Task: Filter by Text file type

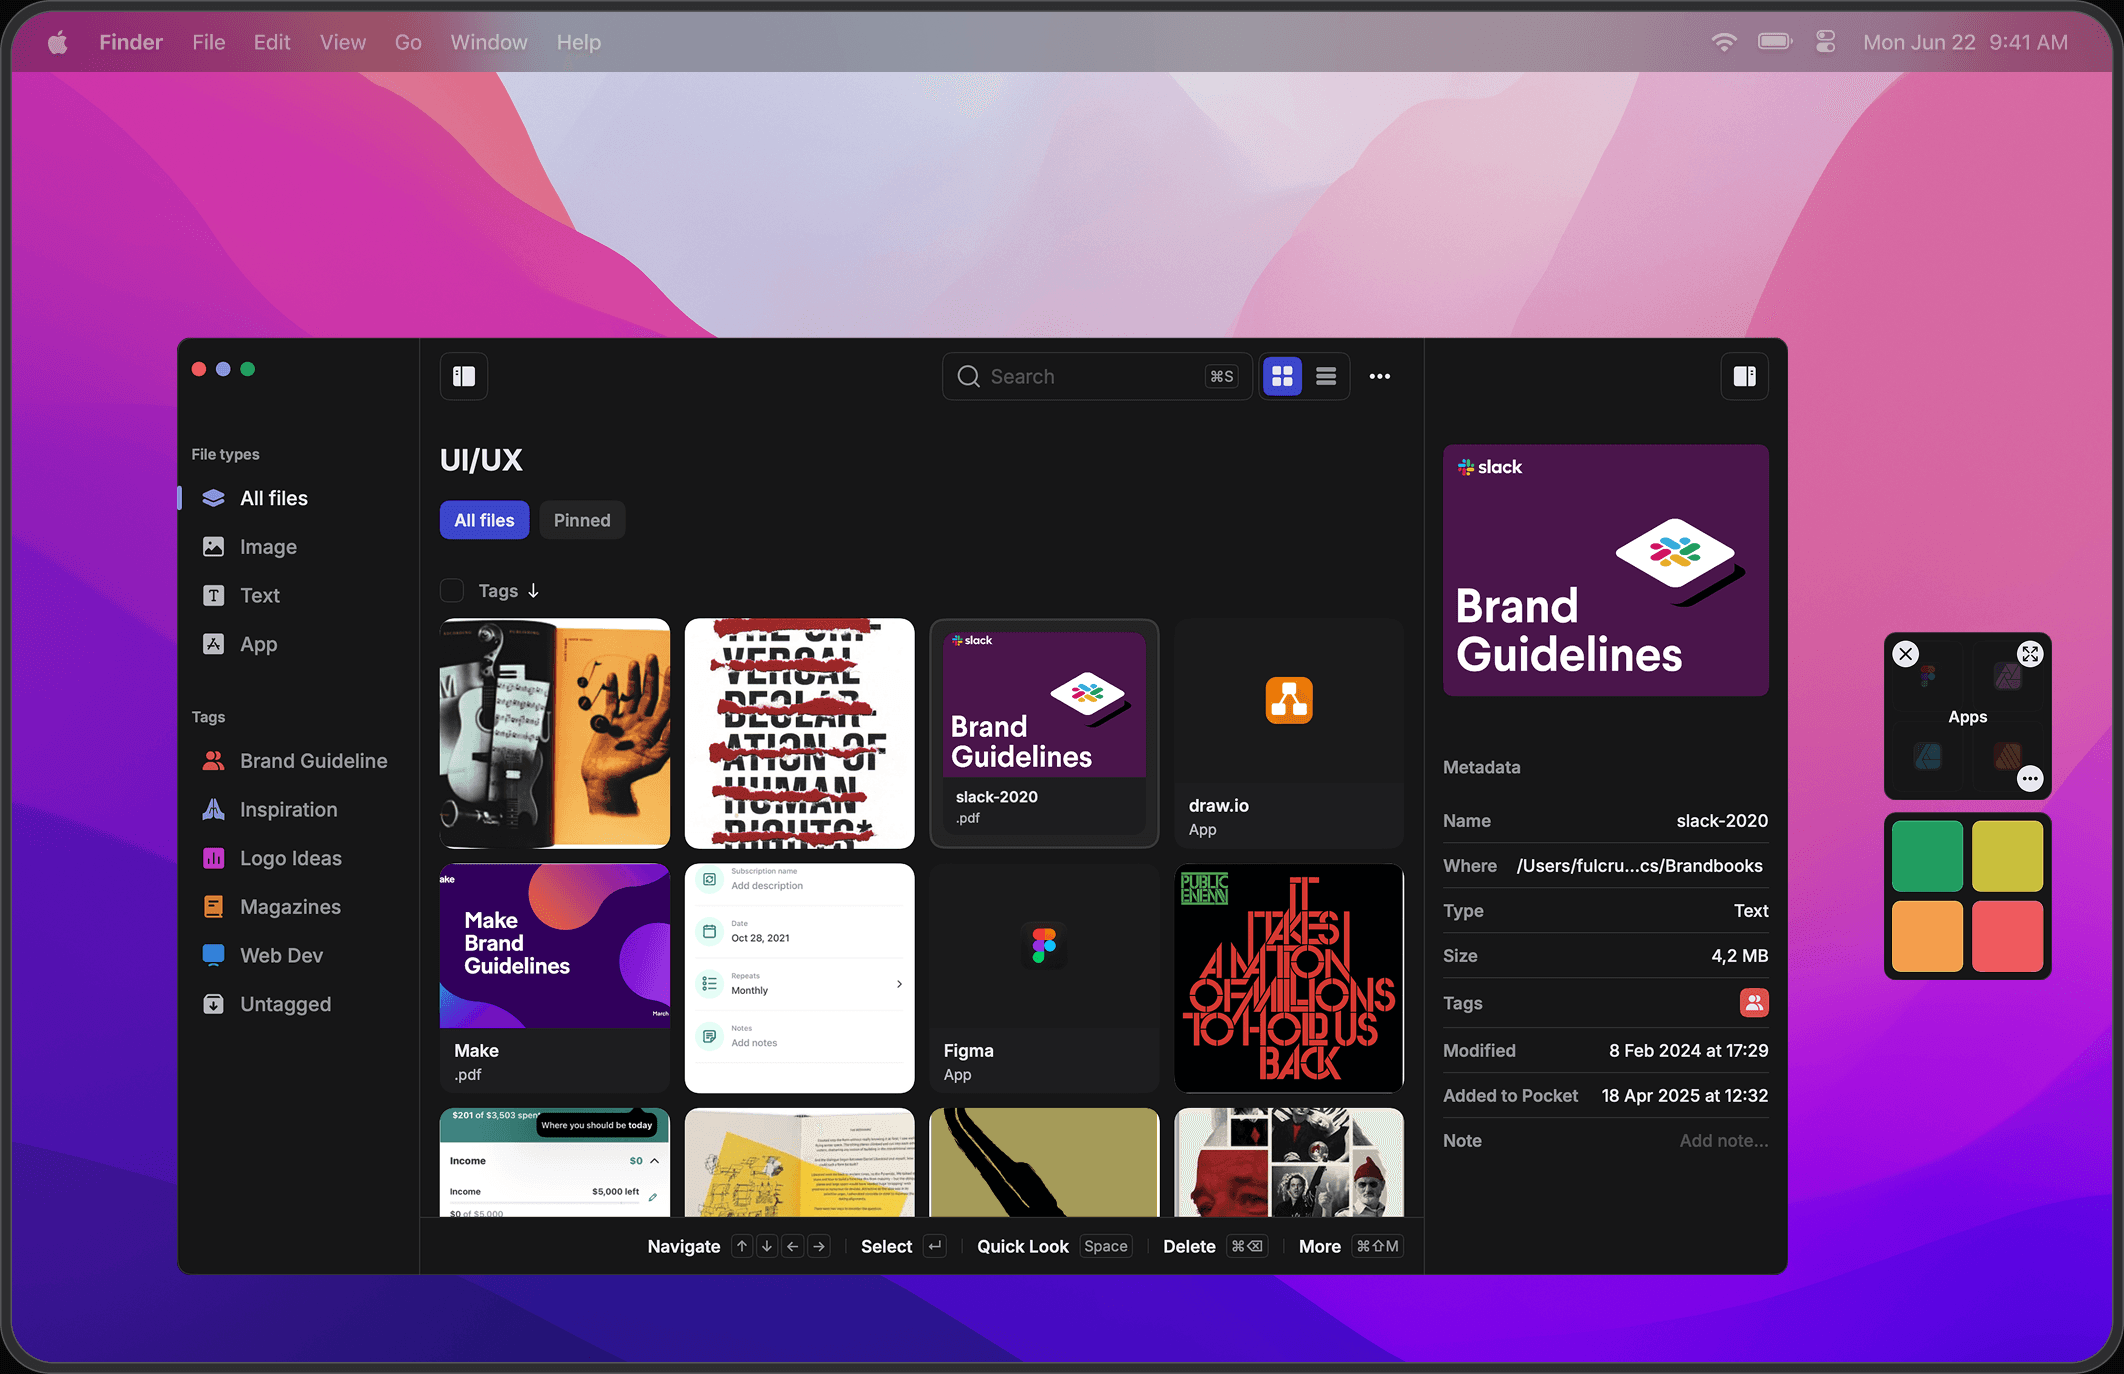Action: (x=260, y=596)
